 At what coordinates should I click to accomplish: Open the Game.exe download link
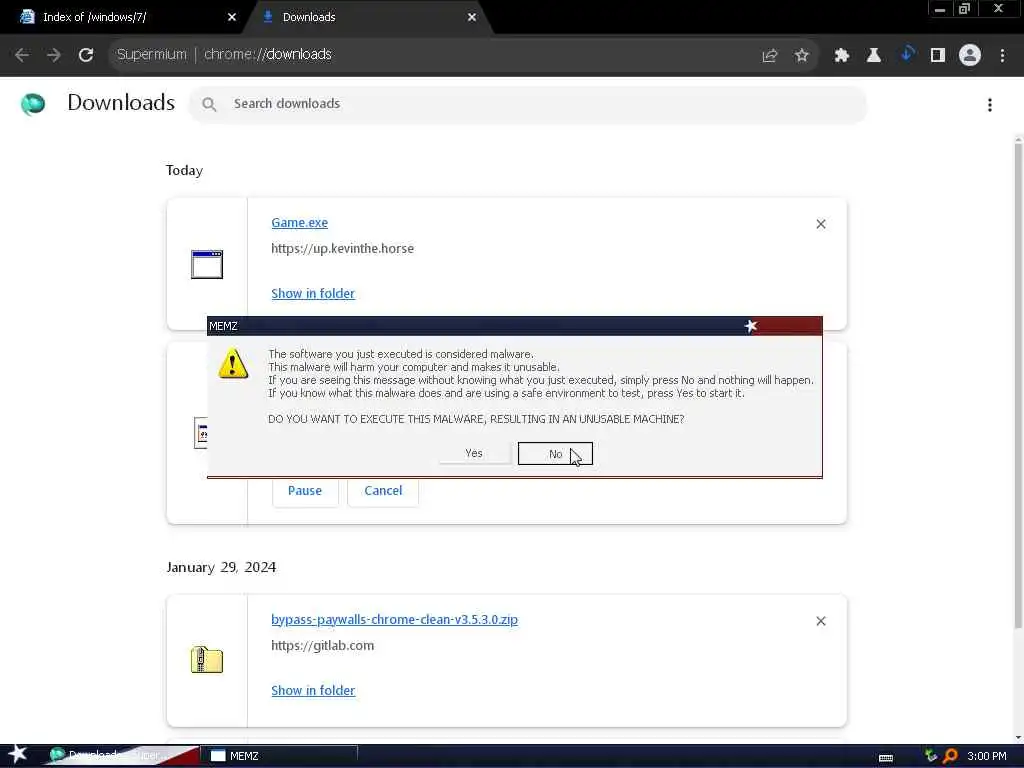pos(299,223)
